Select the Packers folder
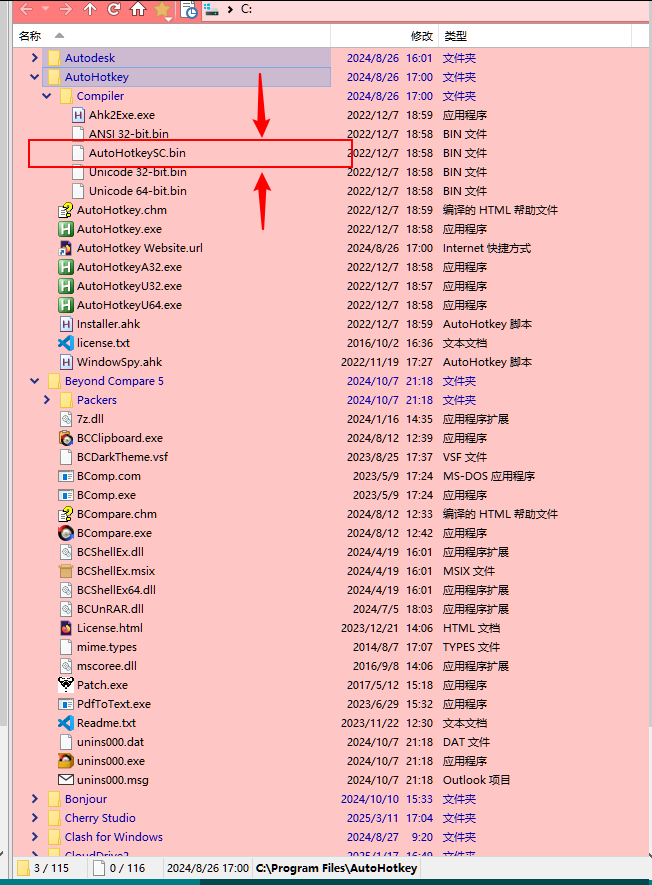 coord(97,400)
